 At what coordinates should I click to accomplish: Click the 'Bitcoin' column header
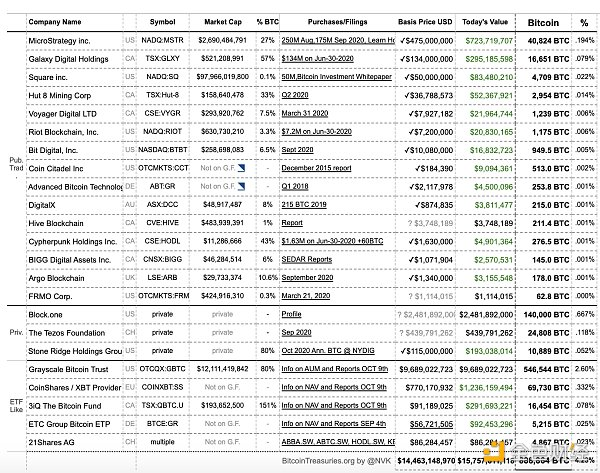point(543,23)
